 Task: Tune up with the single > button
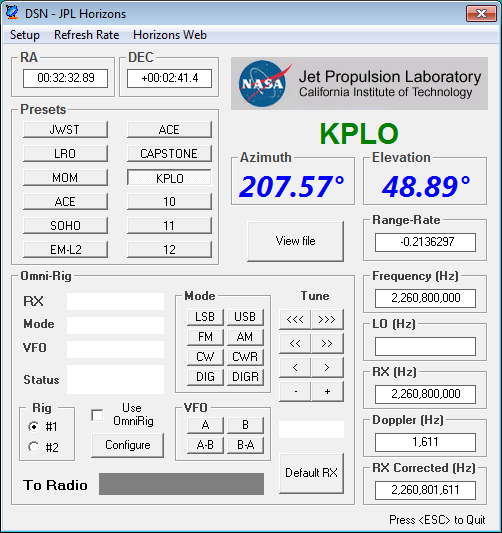click(327, 367)
